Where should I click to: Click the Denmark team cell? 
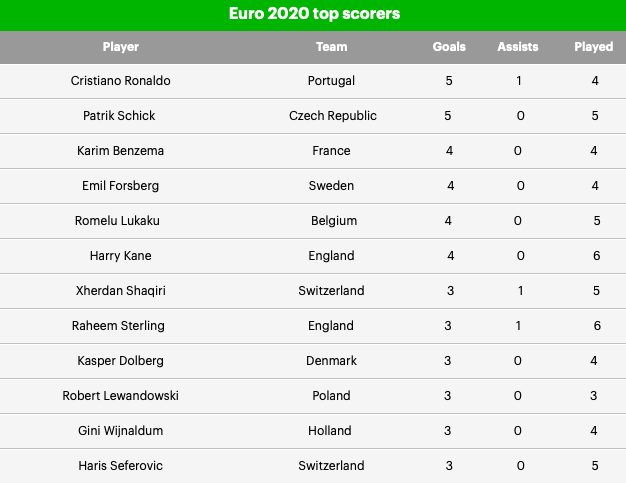pos(332,360)
